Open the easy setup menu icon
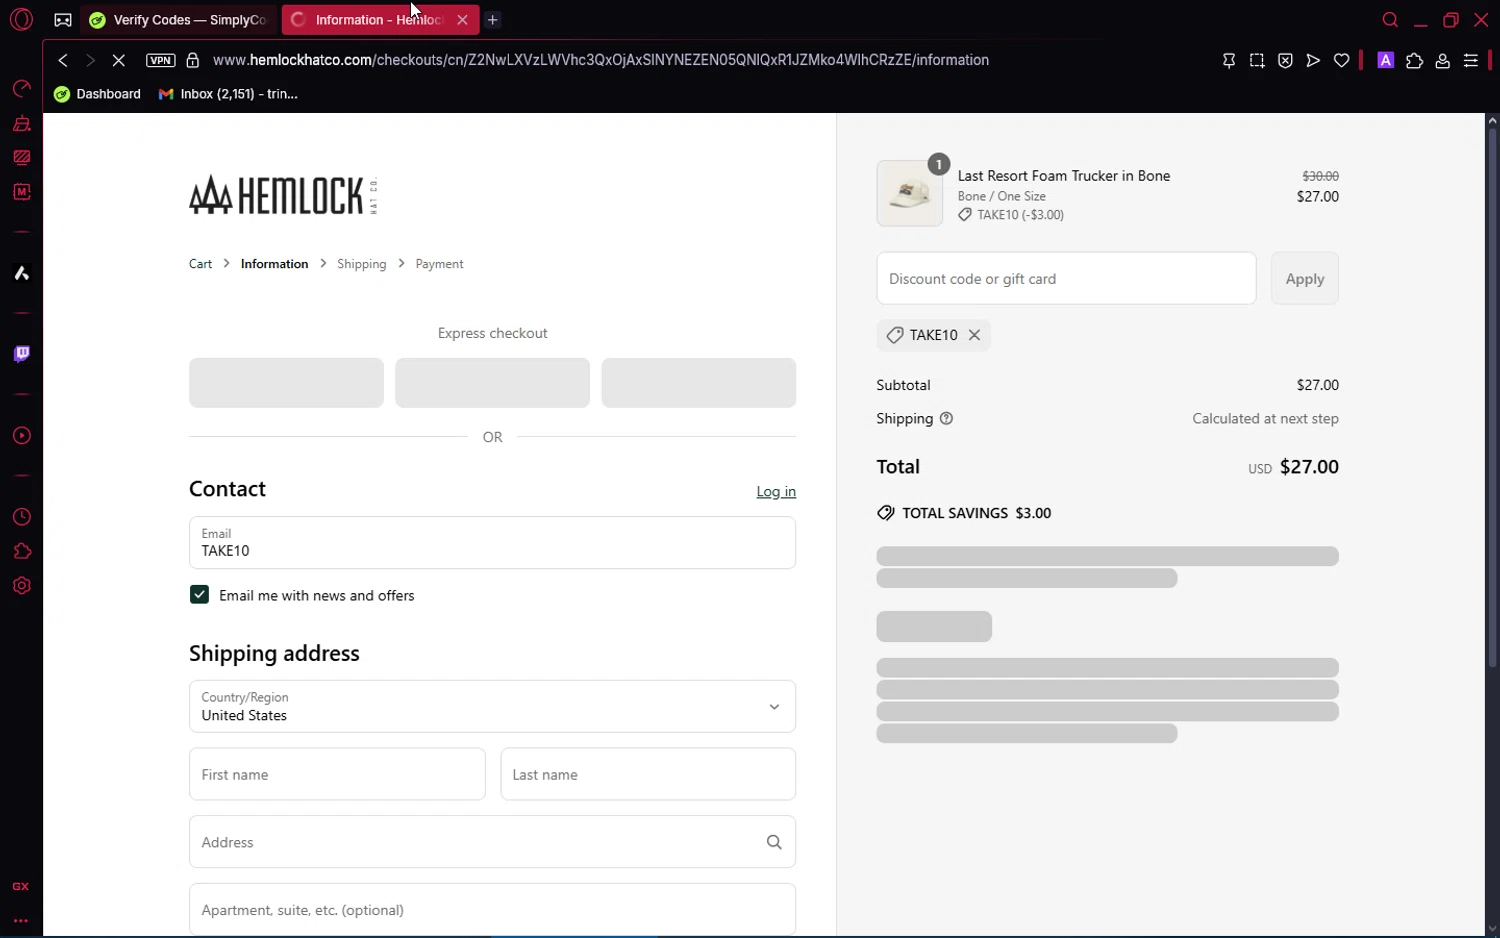The height and width of the screenshot is (938, 1500). pos(1471,61)
